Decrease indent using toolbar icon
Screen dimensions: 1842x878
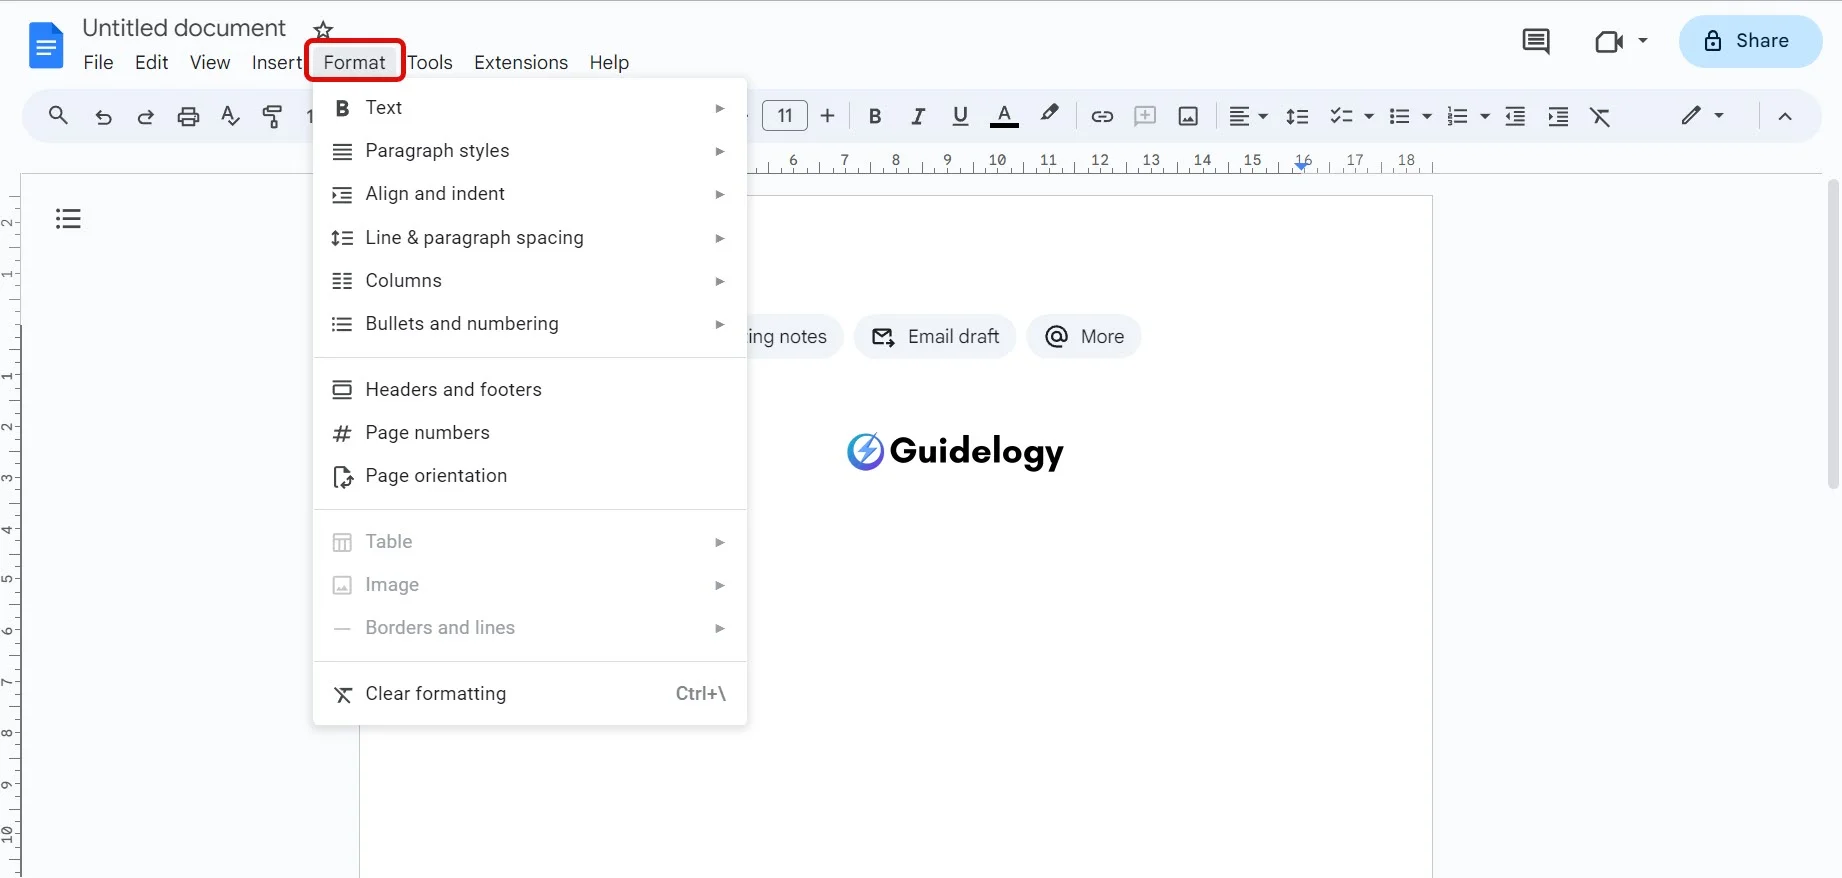pyautogui.click(x=1515, y=116)
